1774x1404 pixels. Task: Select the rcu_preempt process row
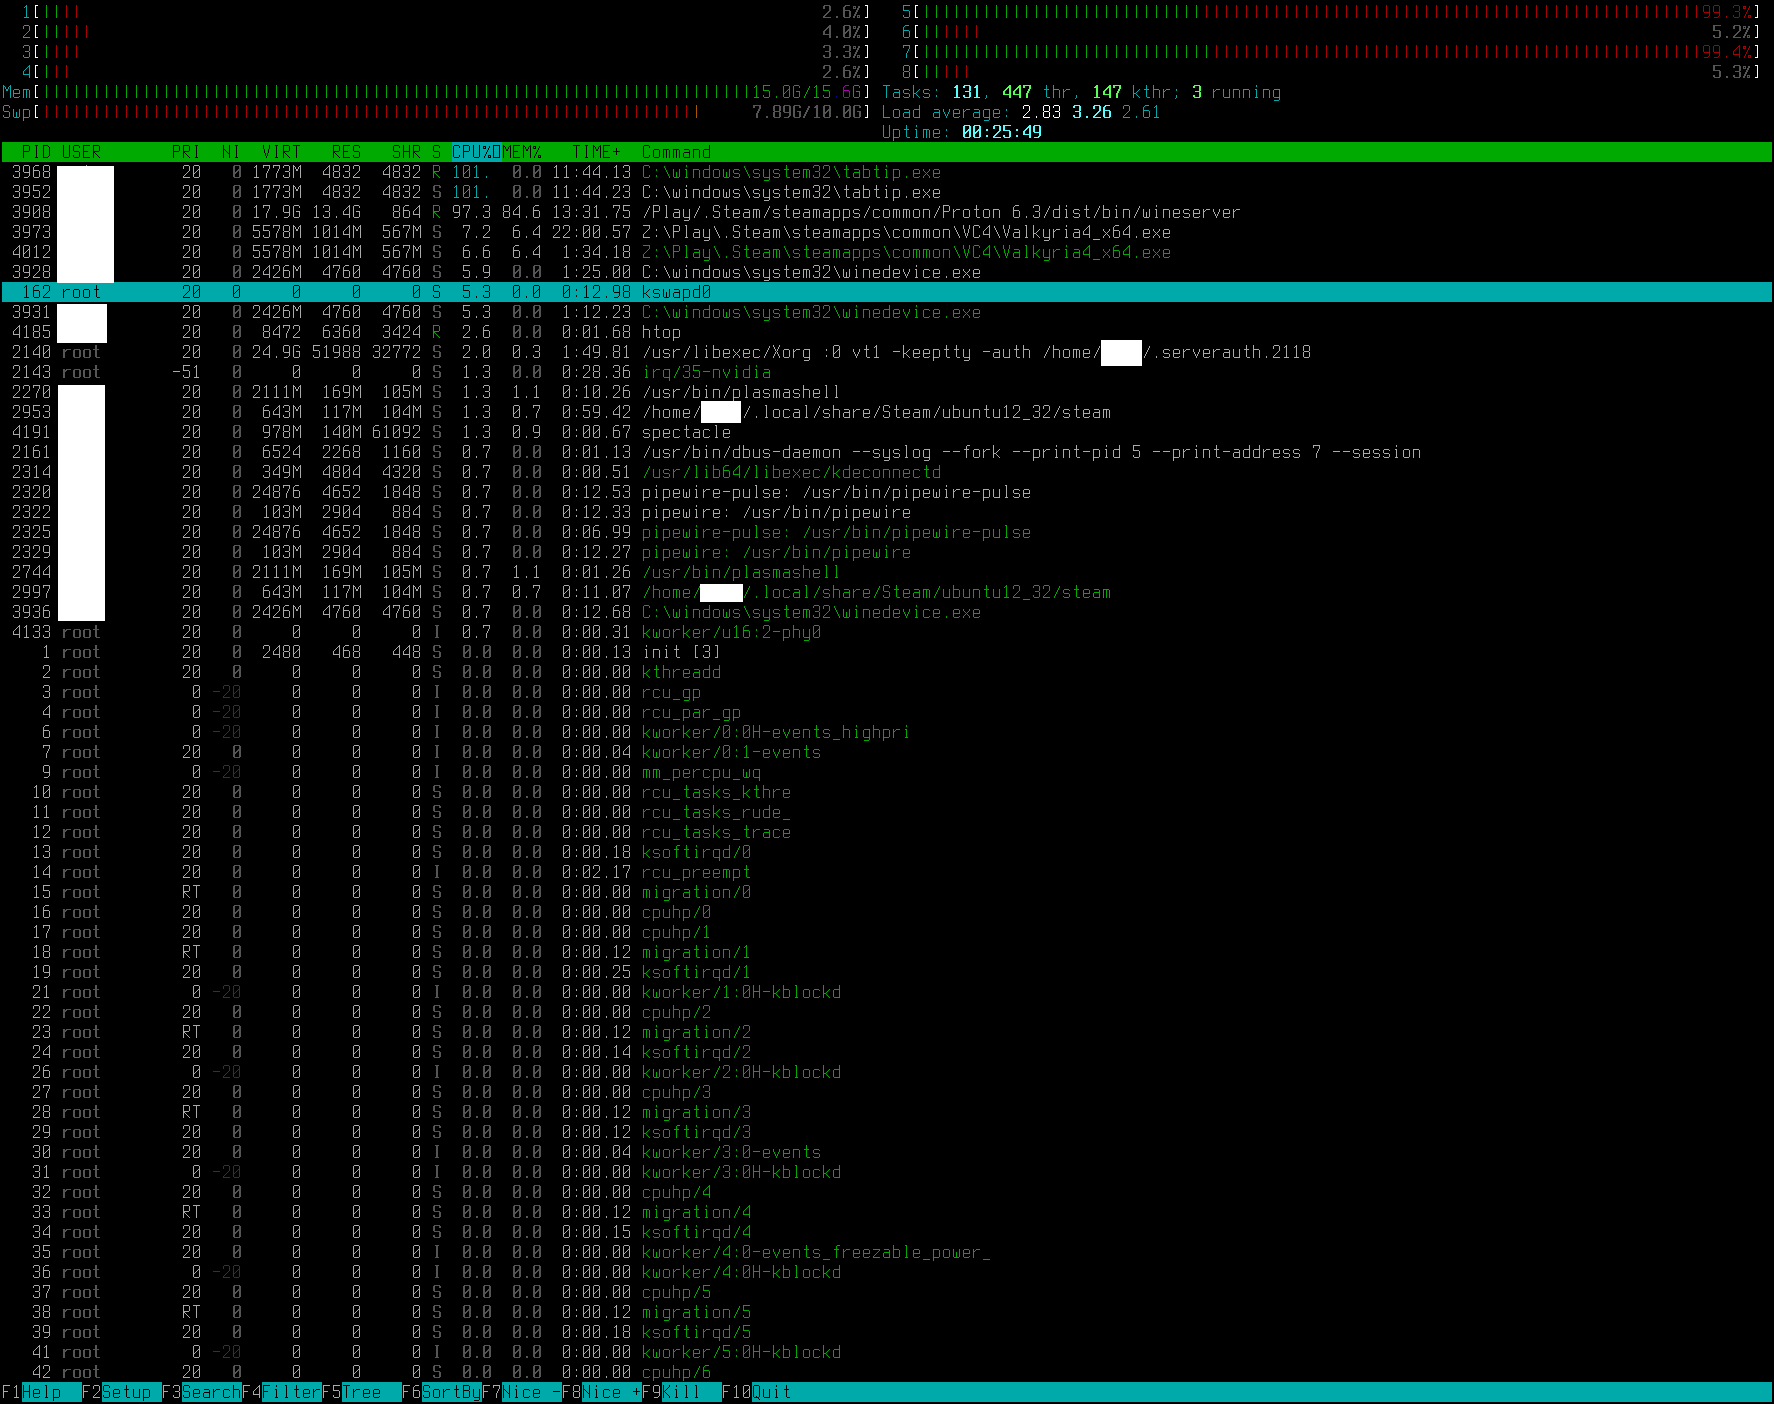click(x=887, y=872)
